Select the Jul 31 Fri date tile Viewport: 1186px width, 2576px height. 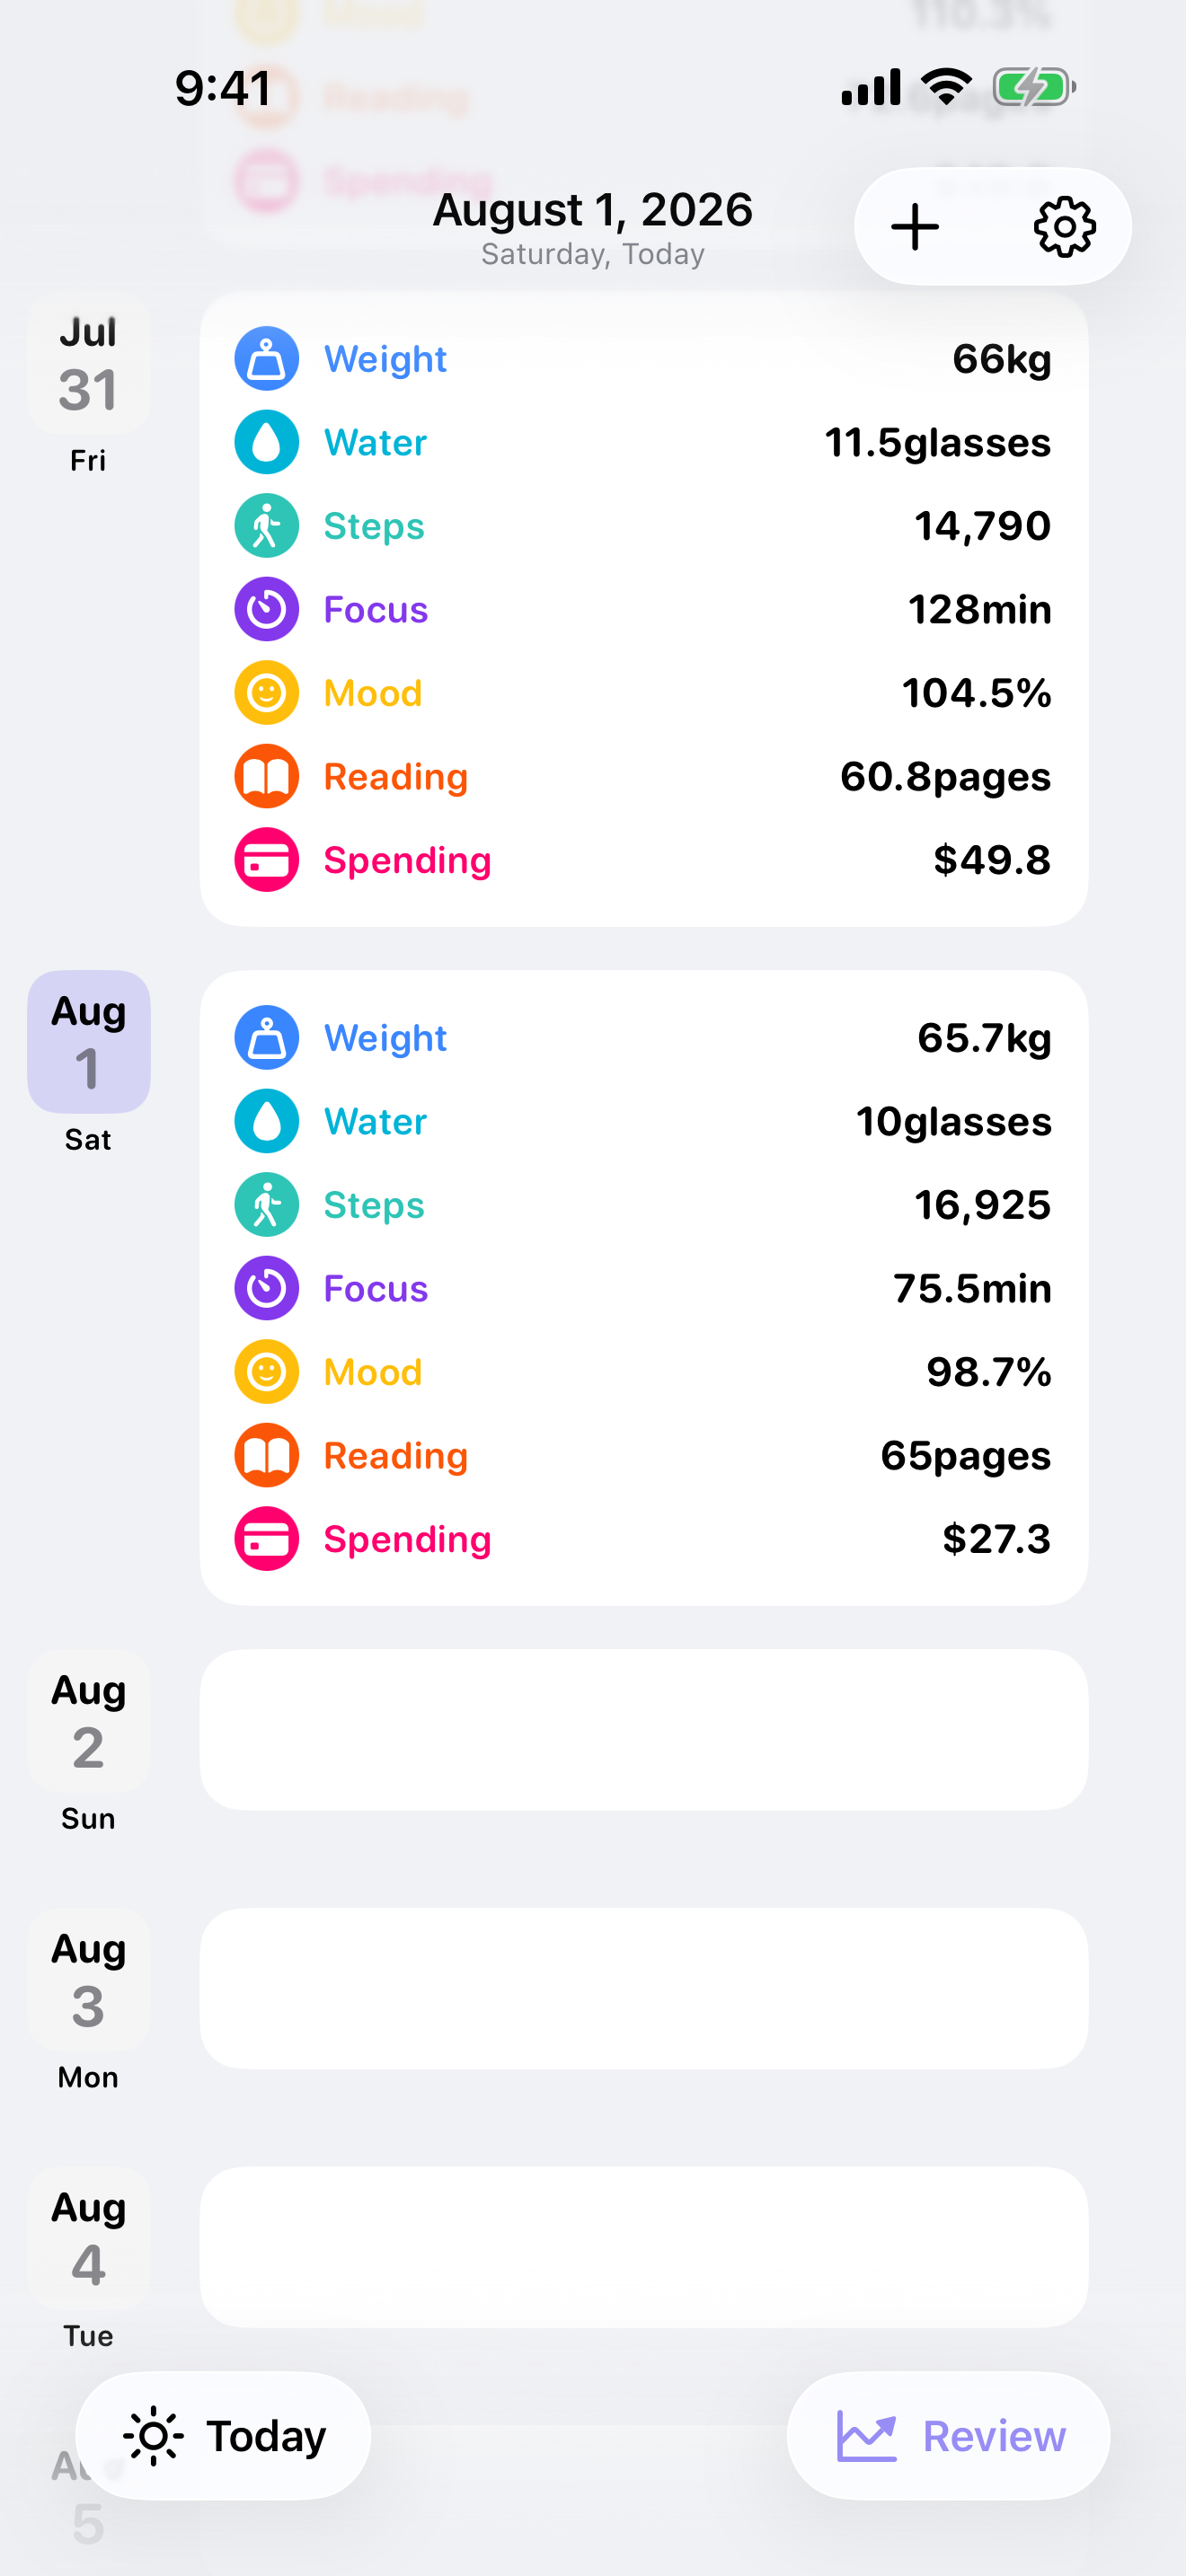click(88, 385)
